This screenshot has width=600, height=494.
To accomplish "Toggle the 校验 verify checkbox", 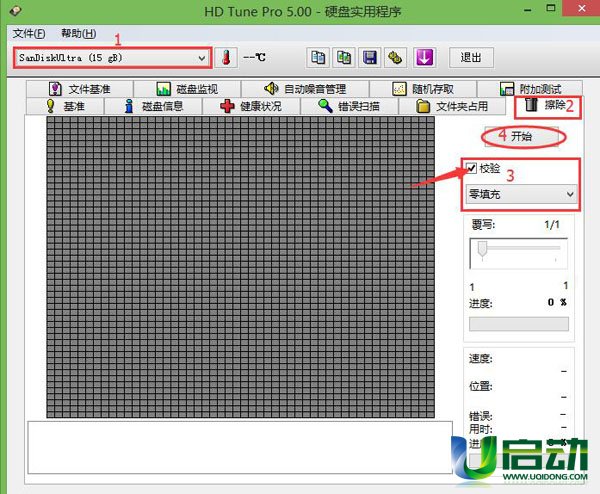I will pos(471,168).
